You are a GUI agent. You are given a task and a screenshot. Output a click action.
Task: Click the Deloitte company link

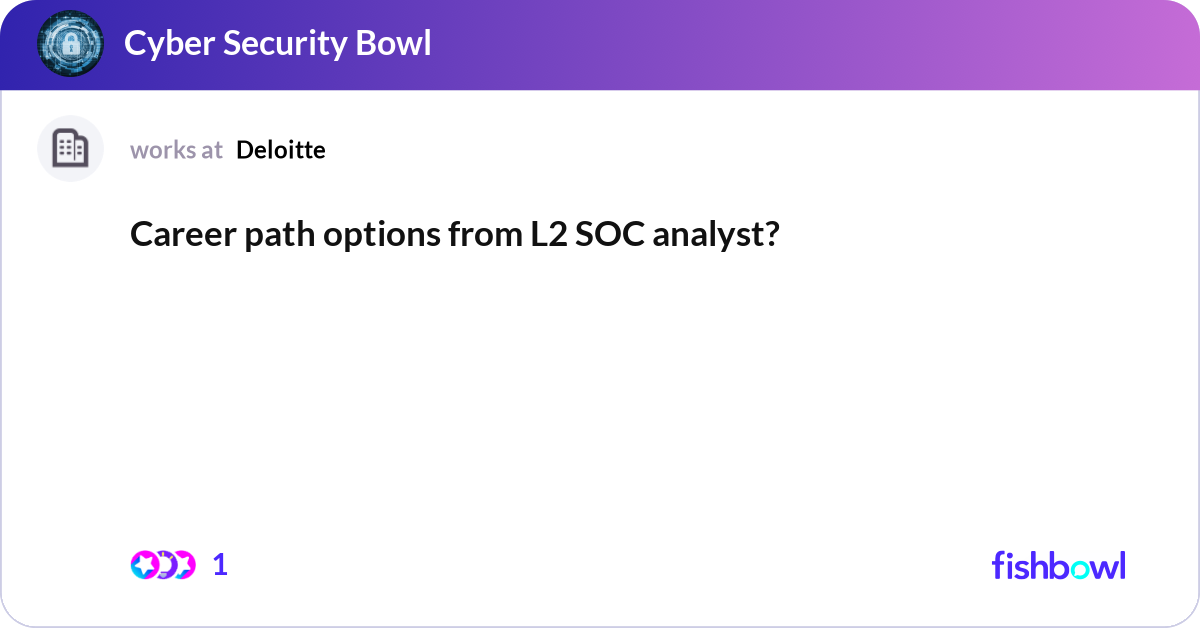point(280,150)
